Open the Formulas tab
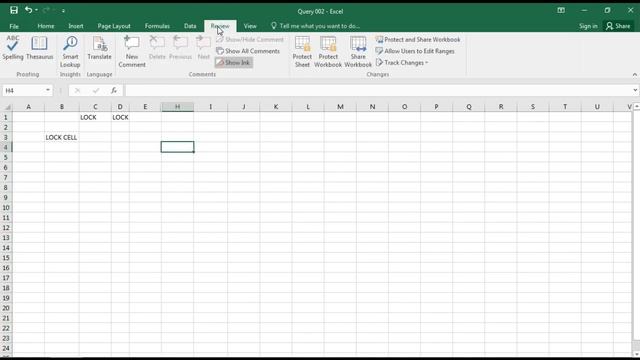 pyautogui.click(x=157, y=26)
